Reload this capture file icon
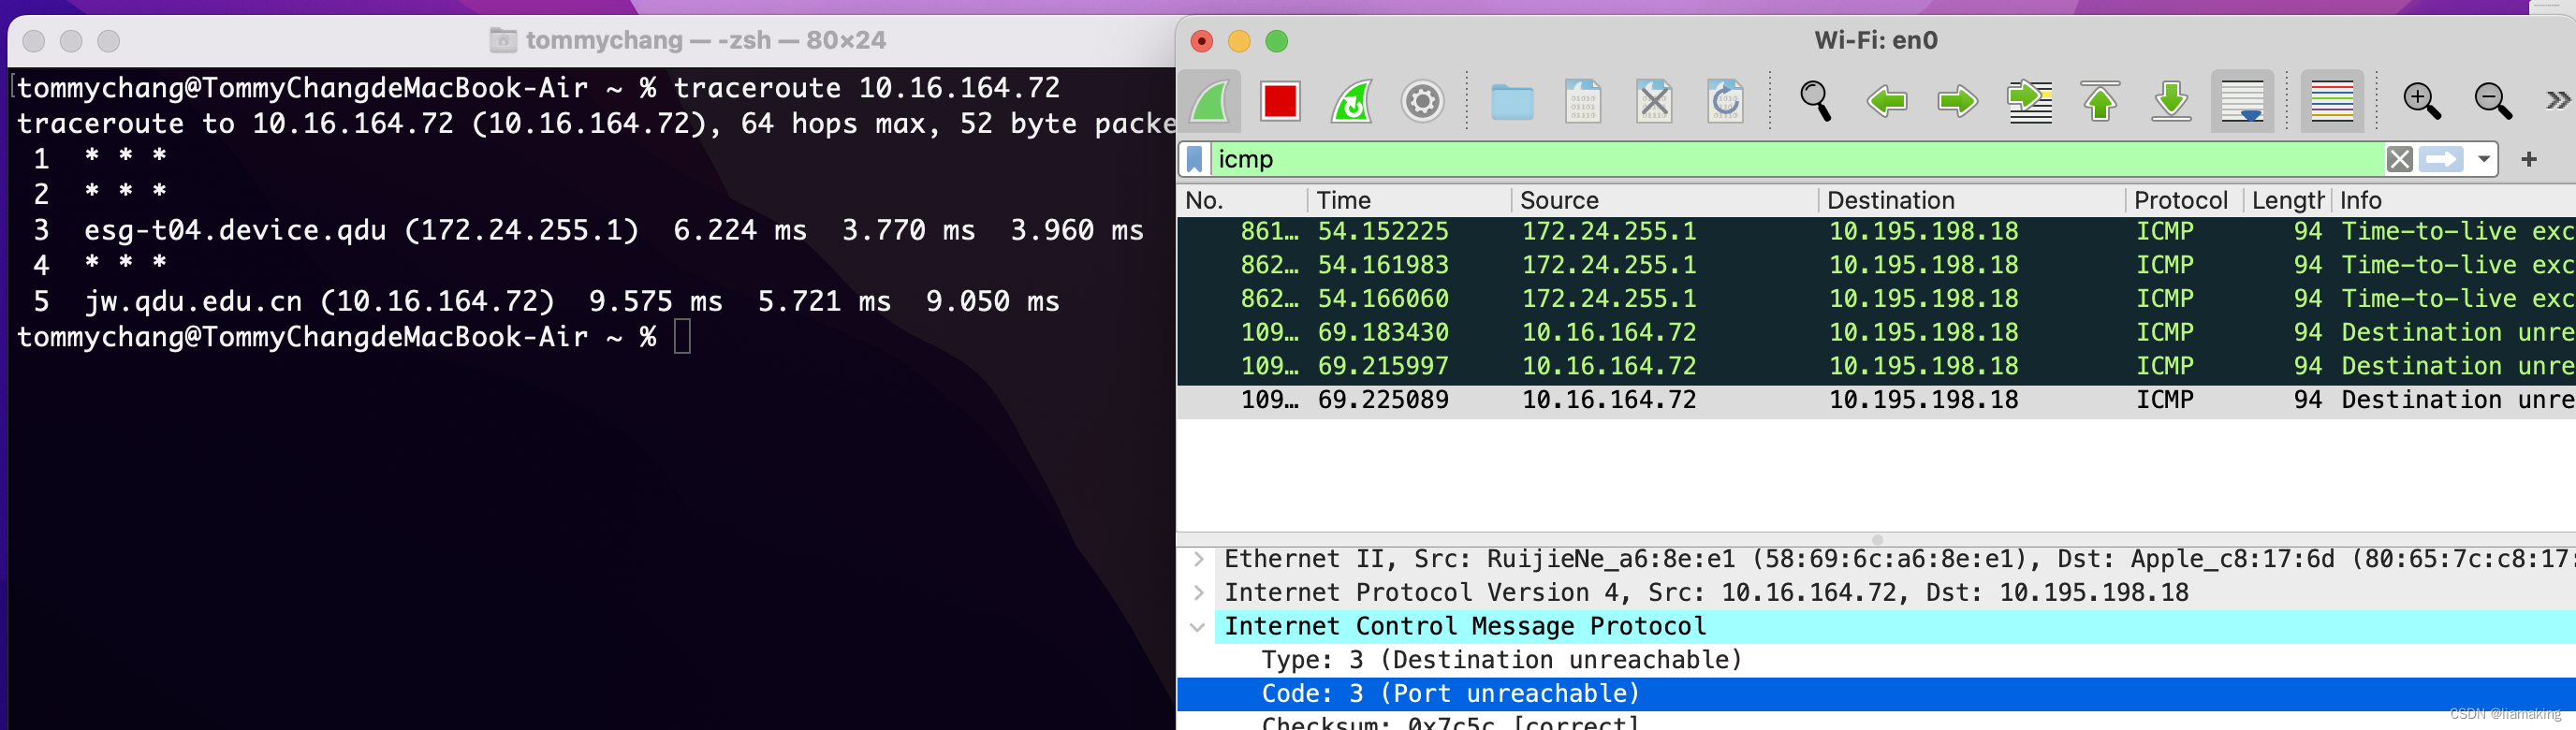Viewport: 2576px width, 730px height. point(1725,101)
